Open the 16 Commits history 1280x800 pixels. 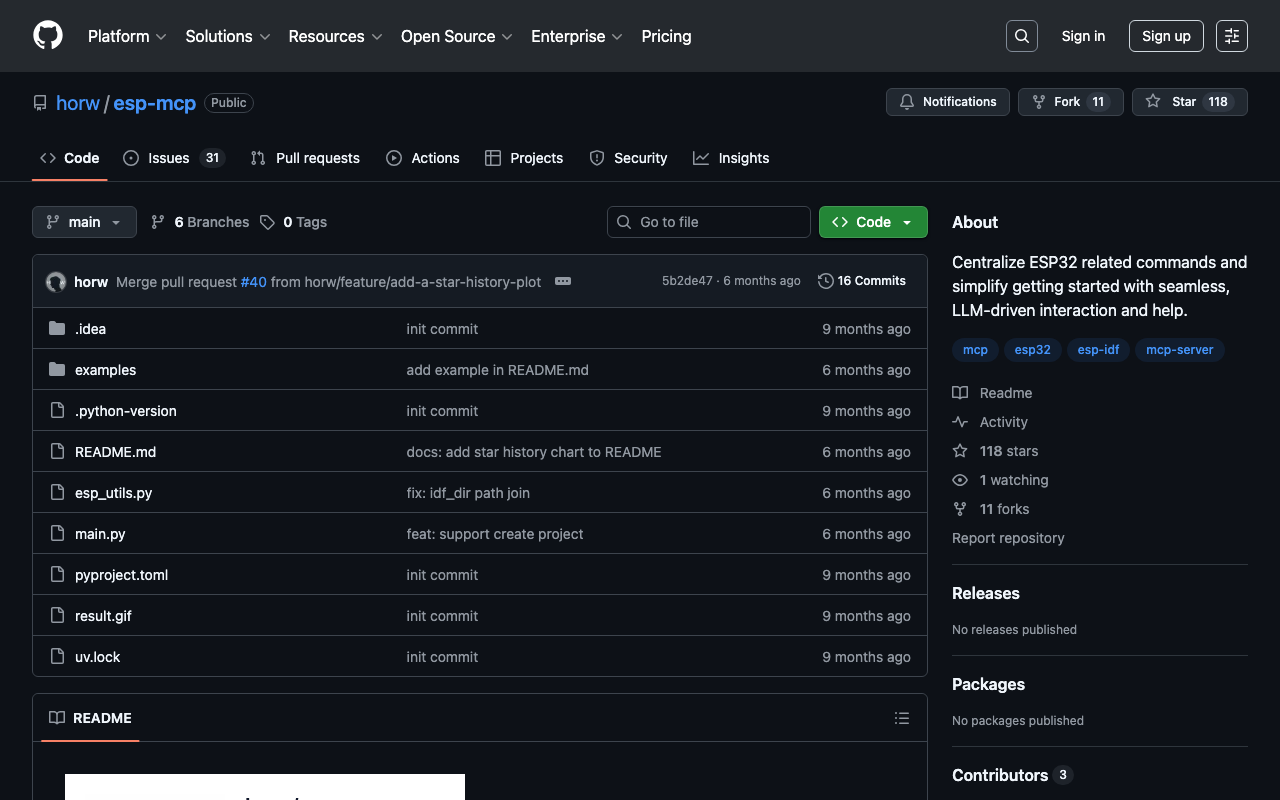[x=861, y=281]
